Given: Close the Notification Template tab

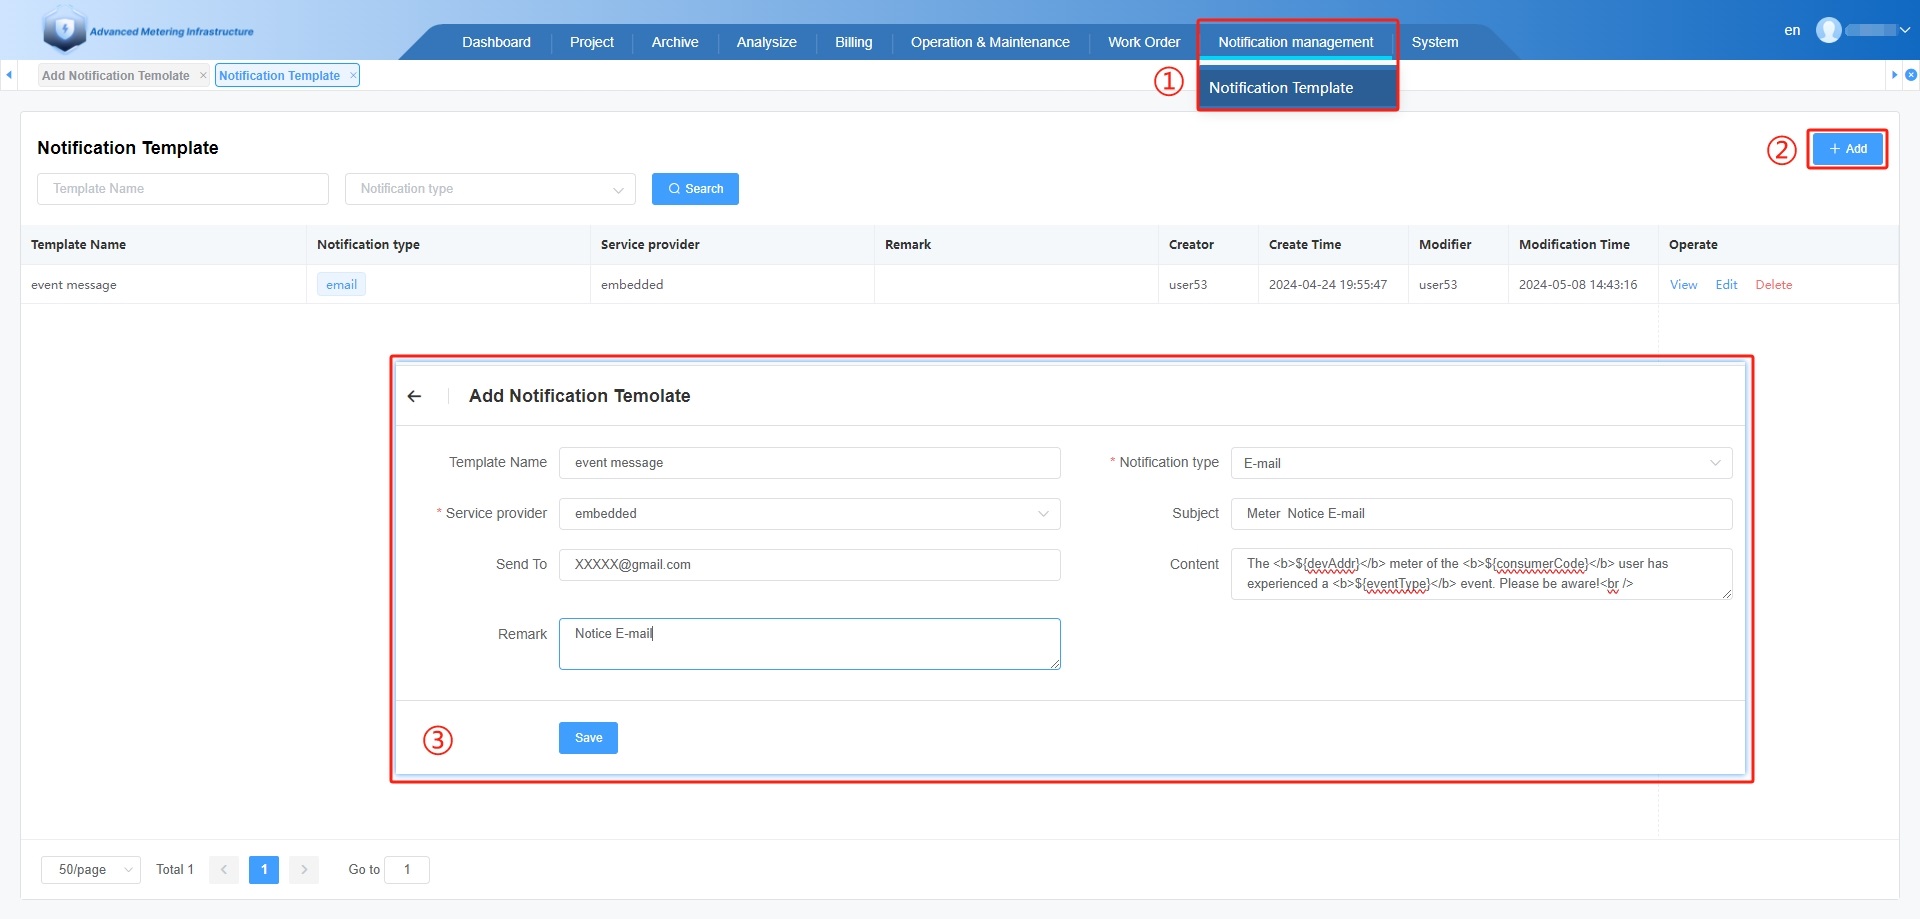Looking at the screenshot, I should pos(353,75).
